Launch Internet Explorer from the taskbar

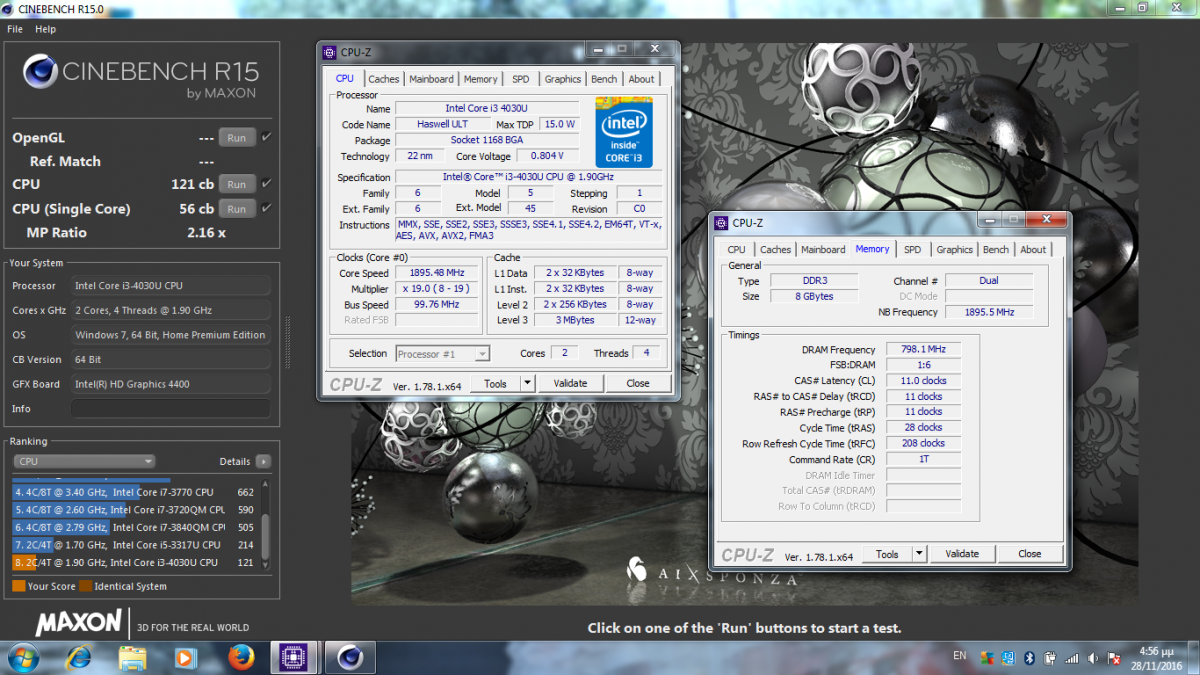pyautogui.click(x=78, y=657)
